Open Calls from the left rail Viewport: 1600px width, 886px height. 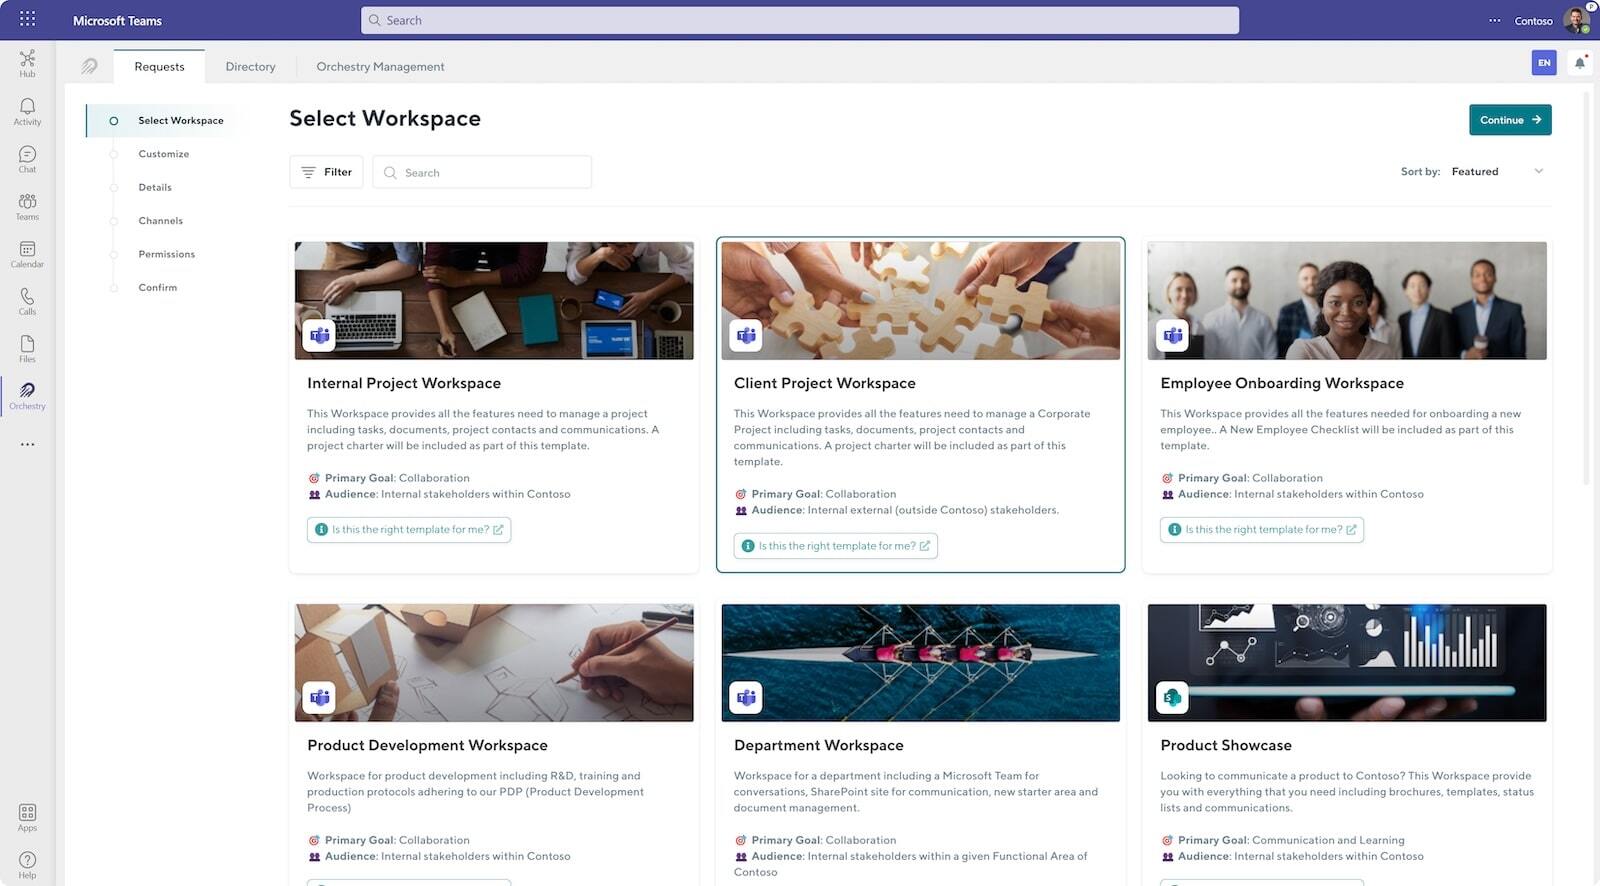(27, 300)
